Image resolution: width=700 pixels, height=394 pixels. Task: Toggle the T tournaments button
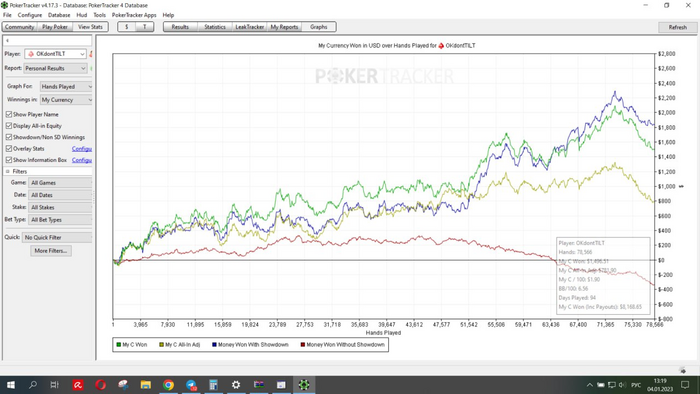pyautogui.click(x=145, y=27)
